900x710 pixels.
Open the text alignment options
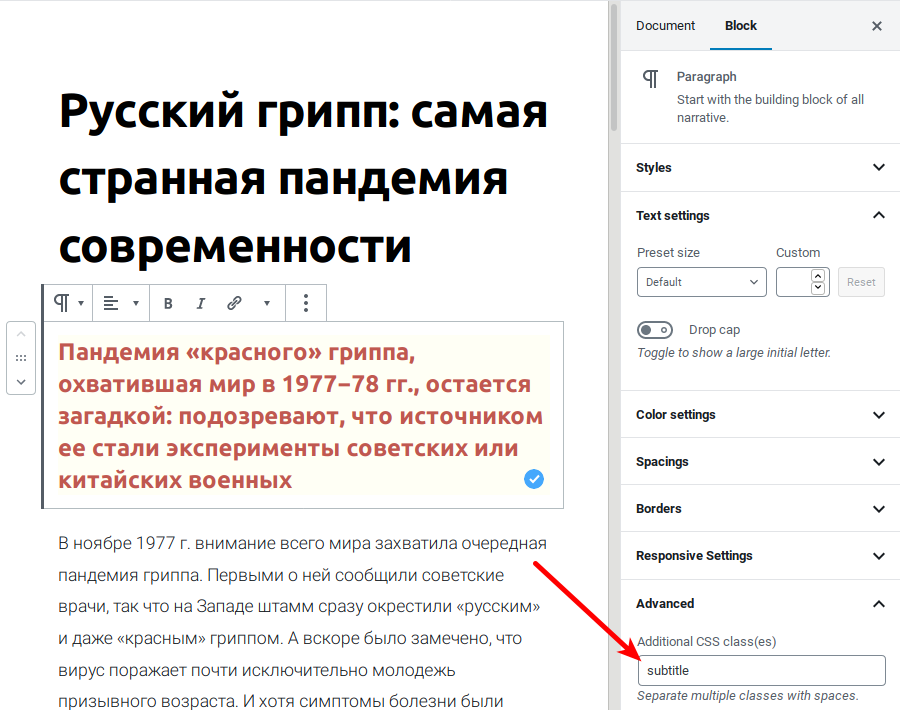[x=121, y=302]
